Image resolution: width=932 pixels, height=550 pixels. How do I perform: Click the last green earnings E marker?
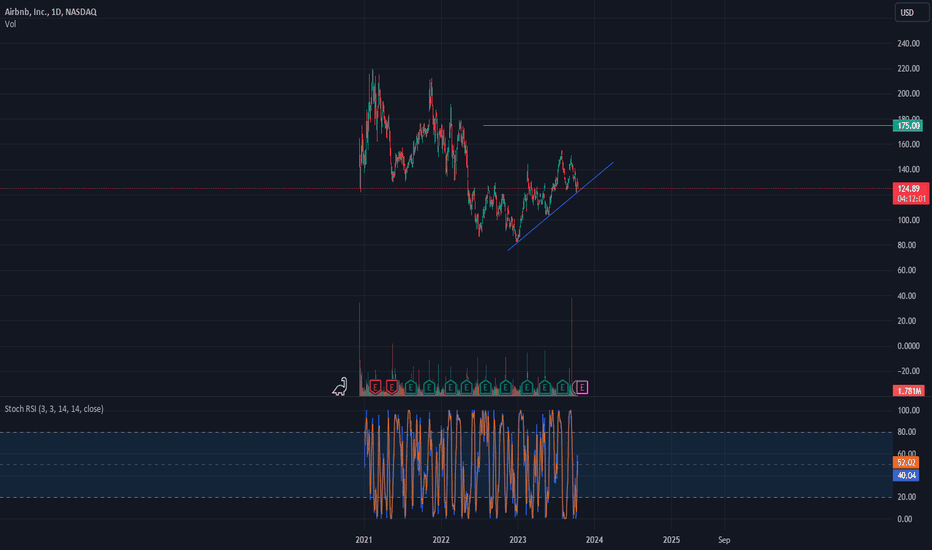click(562, 388)
